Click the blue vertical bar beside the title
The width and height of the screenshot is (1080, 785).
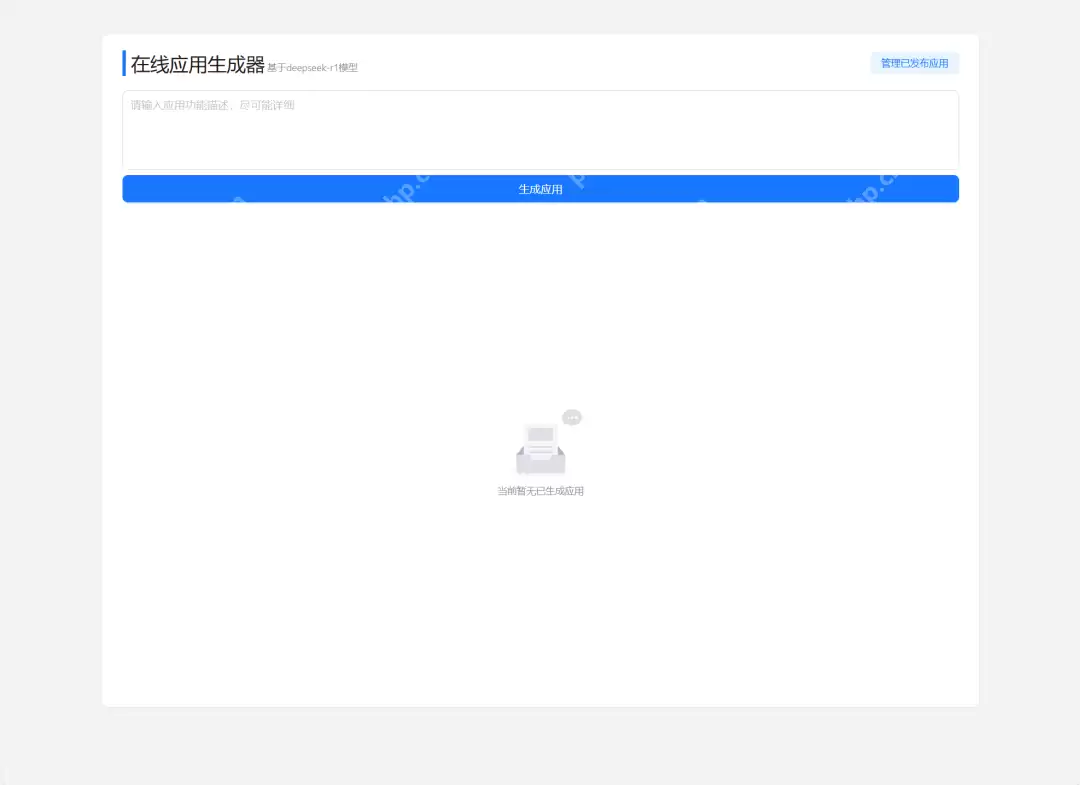[124, 63]
